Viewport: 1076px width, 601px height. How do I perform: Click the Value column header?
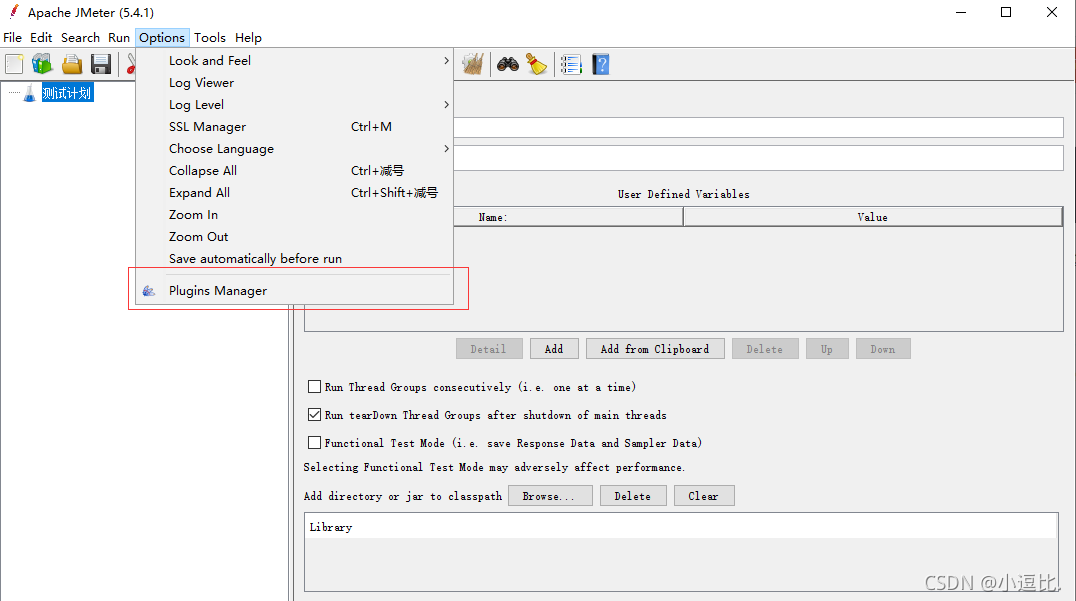pos(873,217)
